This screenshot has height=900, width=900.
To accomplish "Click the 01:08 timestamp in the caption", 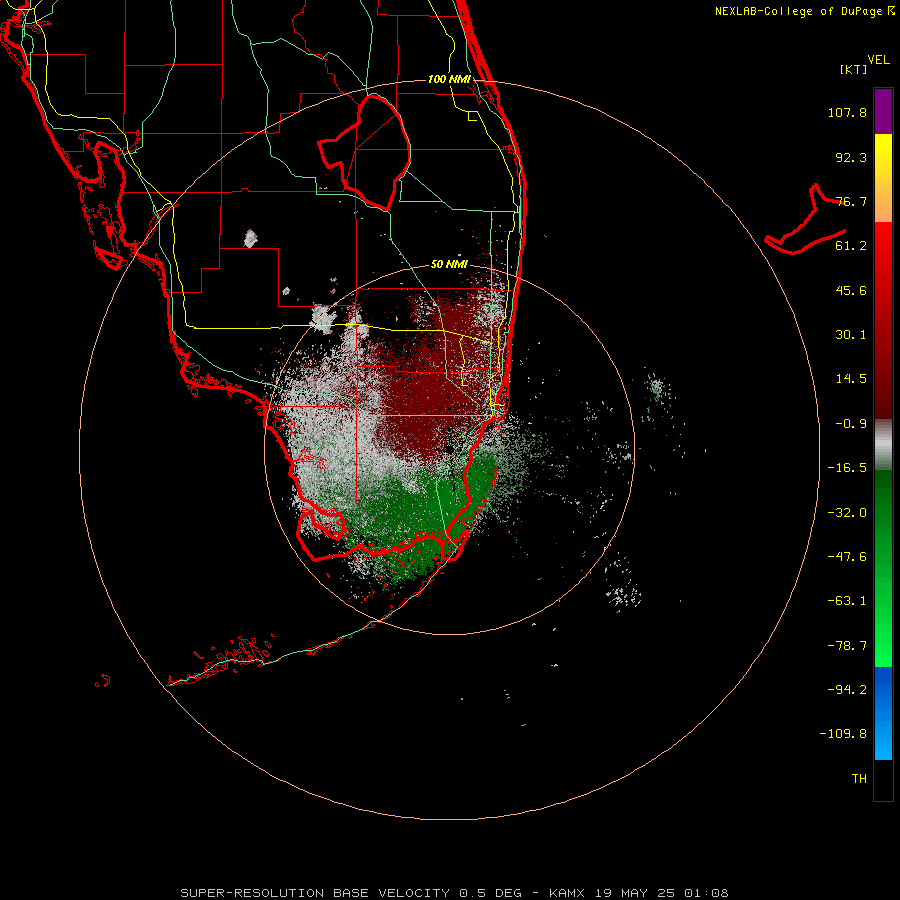I will (x=707, y=893).
